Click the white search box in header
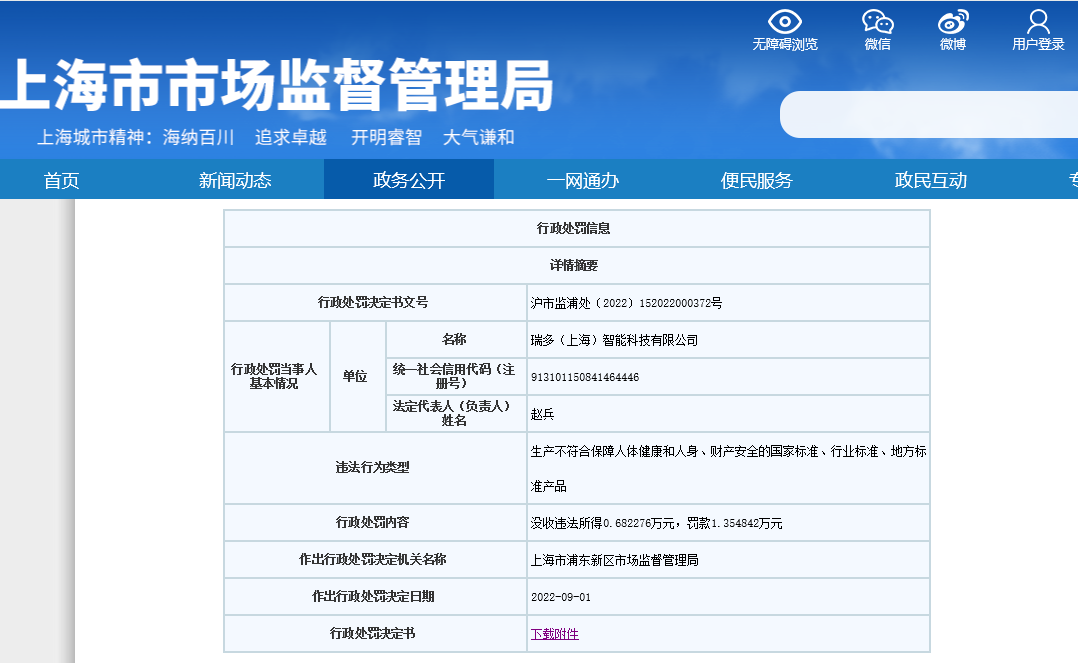 [928, 114]
